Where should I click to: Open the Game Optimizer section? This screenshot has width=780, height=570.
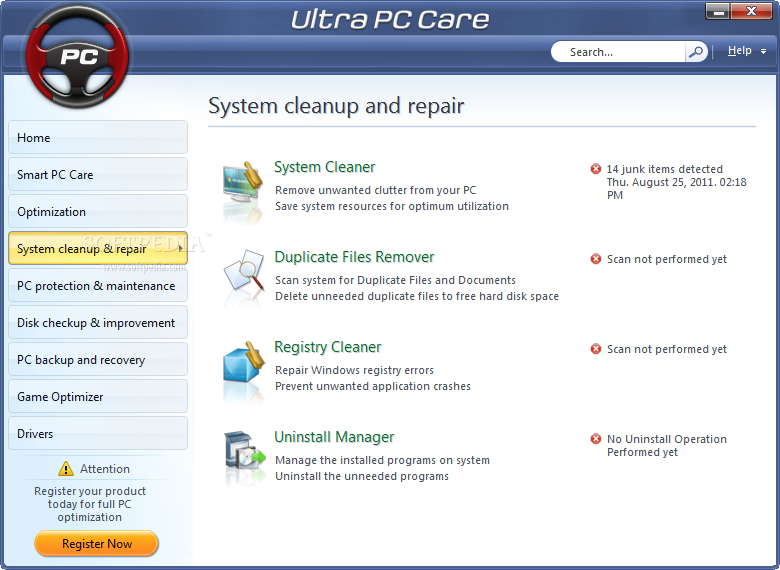98,396
